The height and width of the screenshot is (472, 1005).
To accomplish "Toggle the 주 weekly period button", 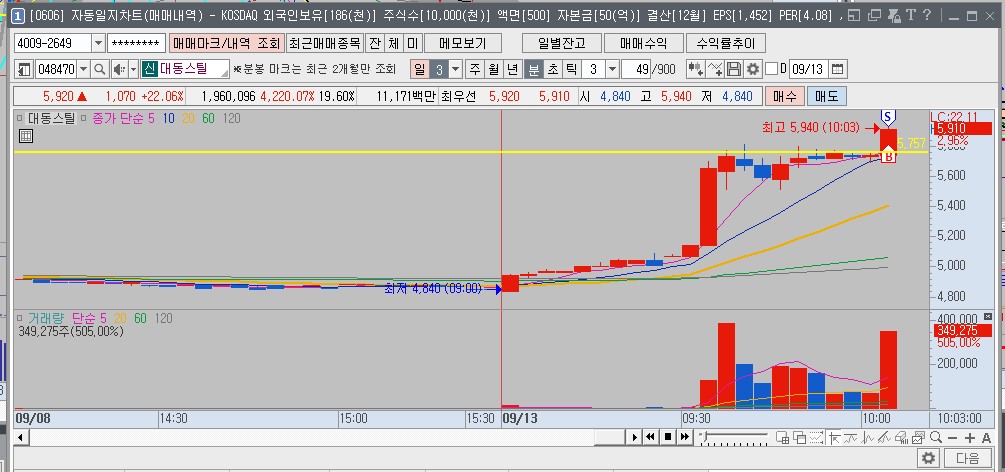I will [x=474, y=69].
